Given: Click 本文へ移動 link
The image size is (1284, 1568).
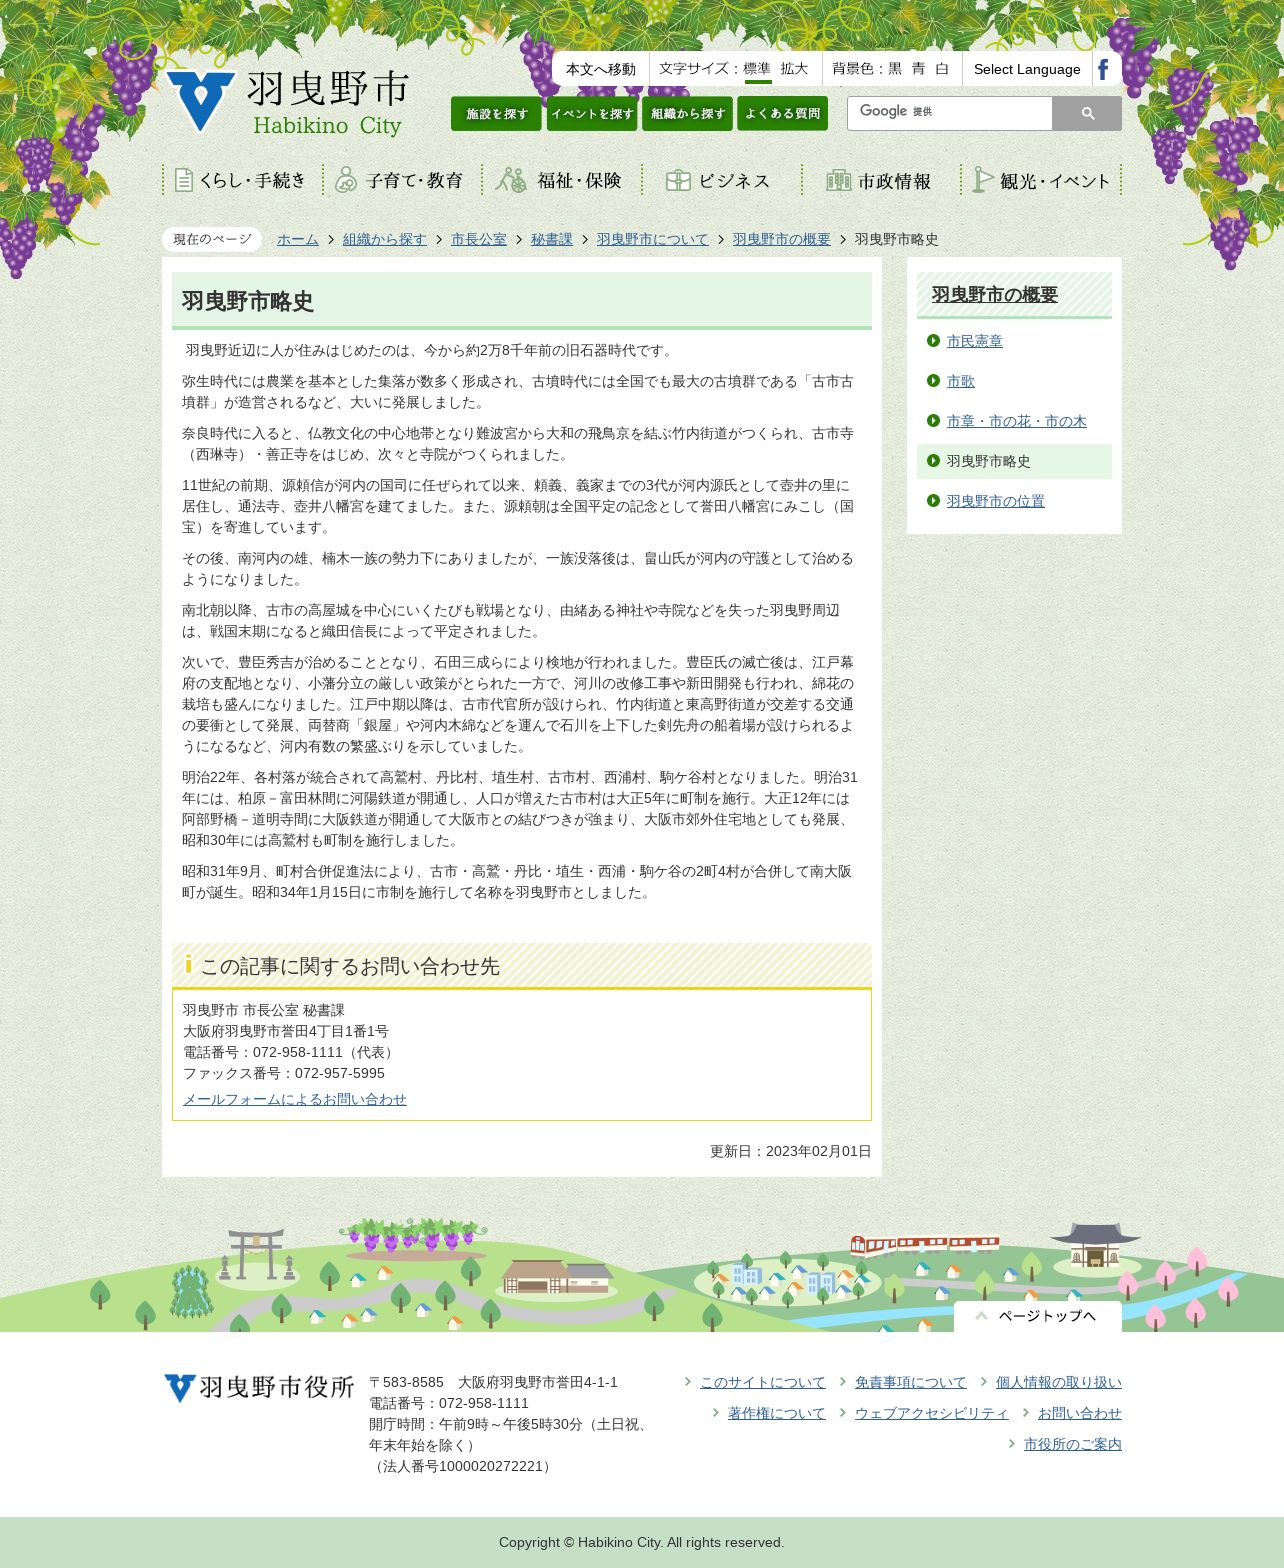Looking at the screenshot, I should click(x=601, y=69).
